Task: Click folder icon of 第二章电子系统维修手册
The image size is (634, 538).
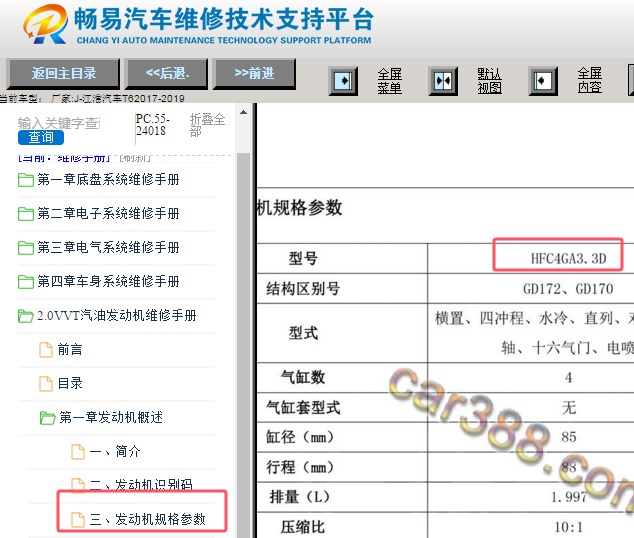Action: click(x=26, y=214)
